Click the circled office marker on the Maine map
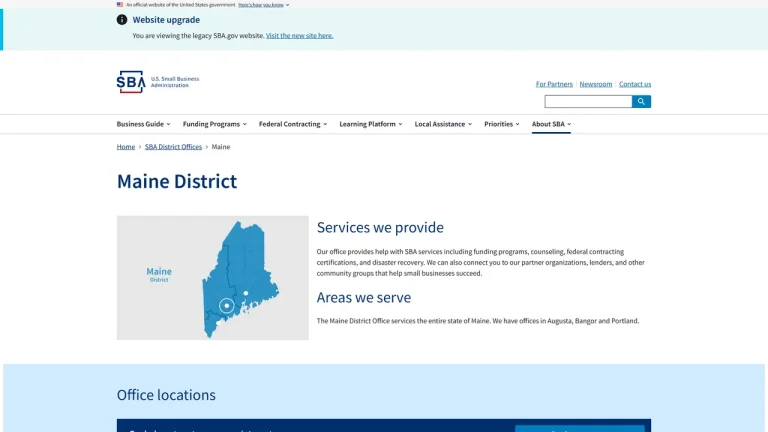The image size is (768, 432). [x=227, y=306]
